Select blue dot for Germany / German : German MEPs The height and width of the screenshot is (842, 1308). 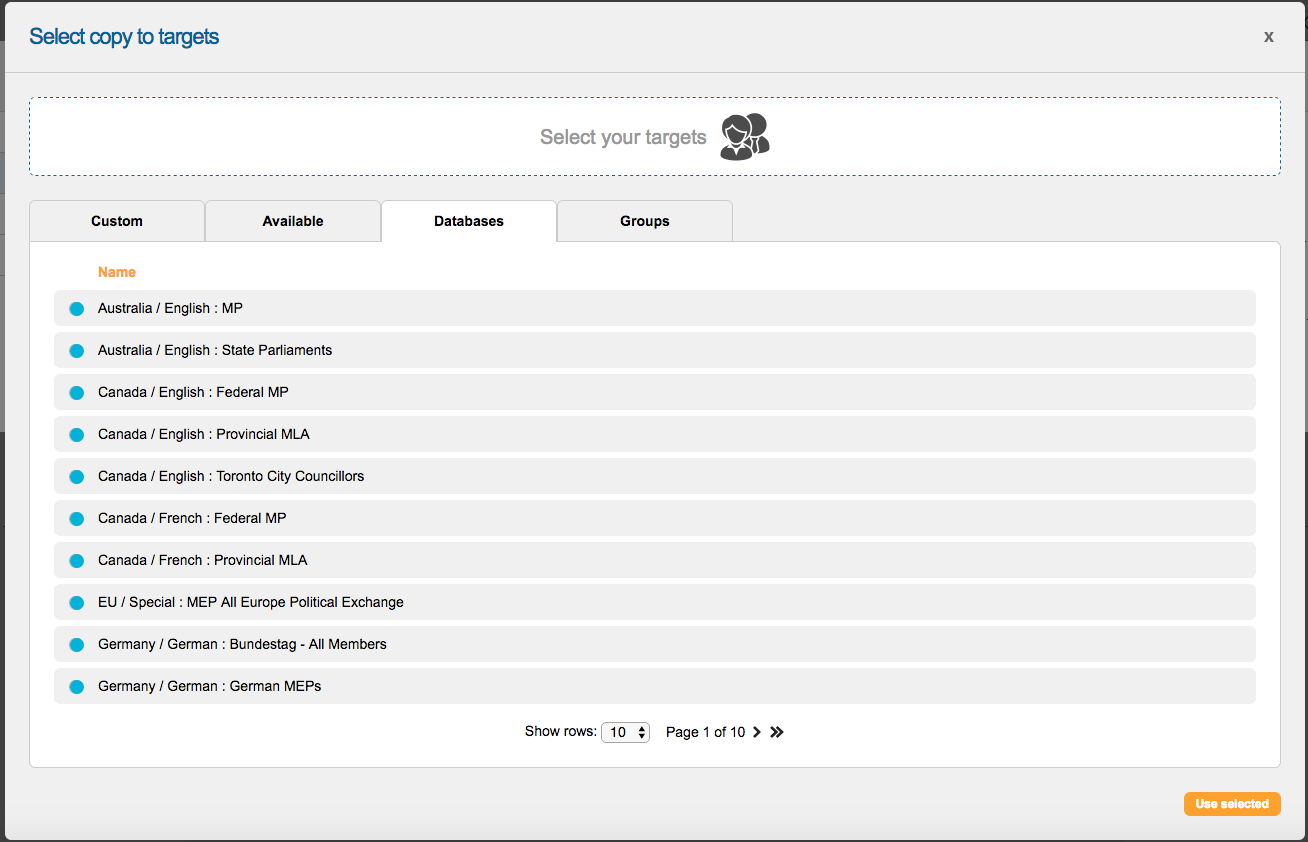[76, 687]
